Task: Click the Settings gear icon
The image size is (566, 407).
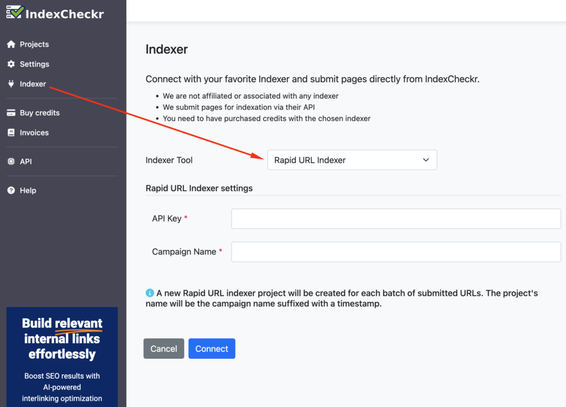Action: tap(11, 64)
